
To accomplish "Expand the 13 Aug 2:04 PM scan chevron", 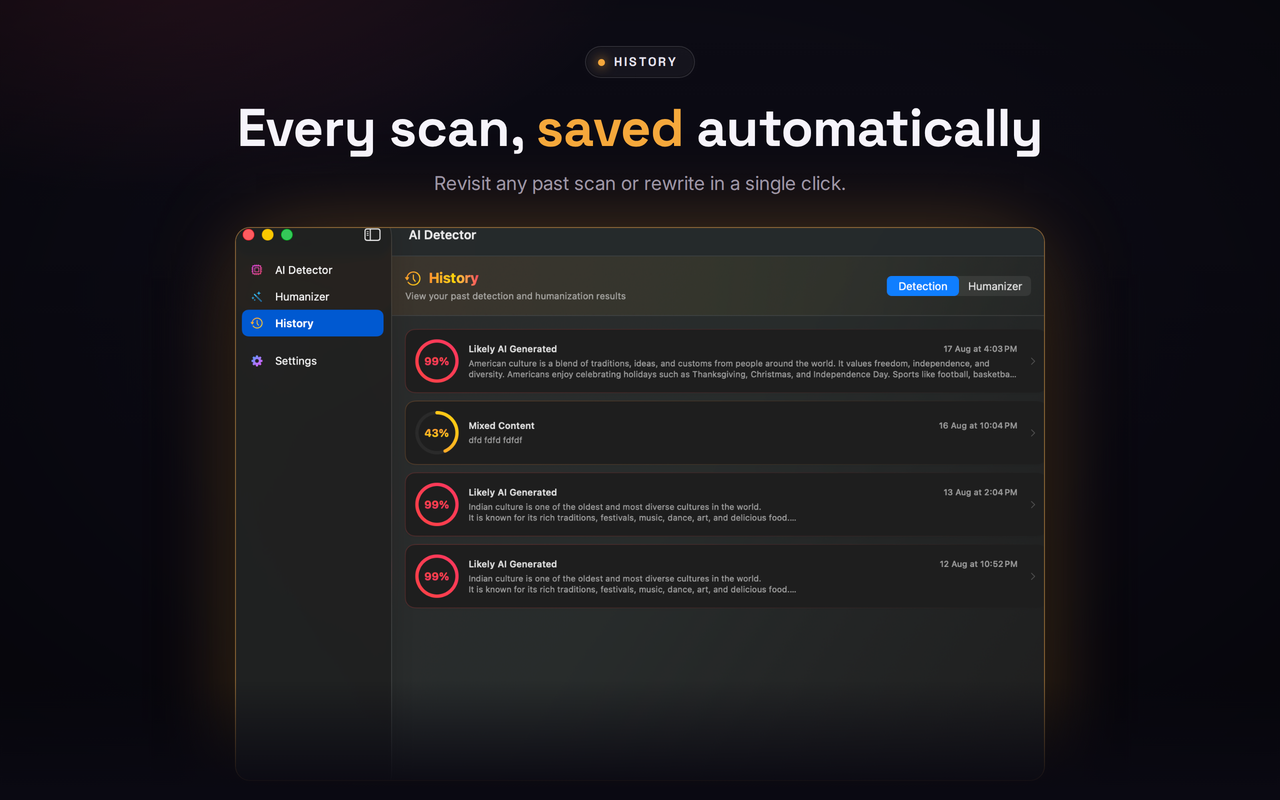I will tap(1033, 505).
